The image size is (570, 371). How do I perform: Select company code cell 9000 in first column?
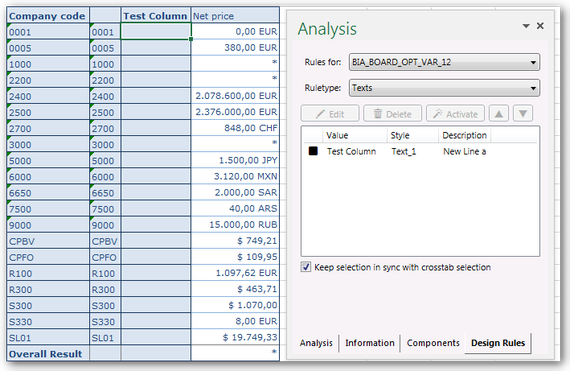[48, 225]
